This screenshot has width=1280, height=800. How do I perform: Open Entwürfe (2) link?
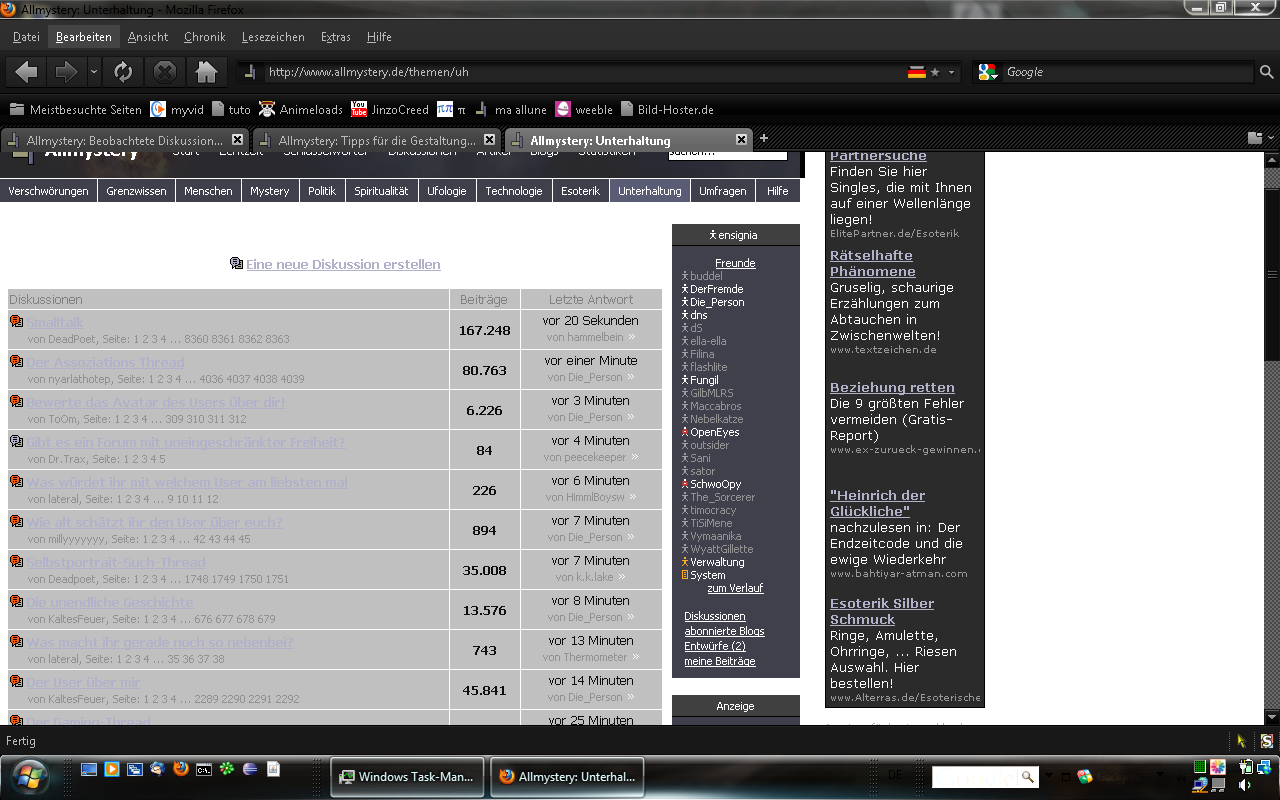[715, 646]
